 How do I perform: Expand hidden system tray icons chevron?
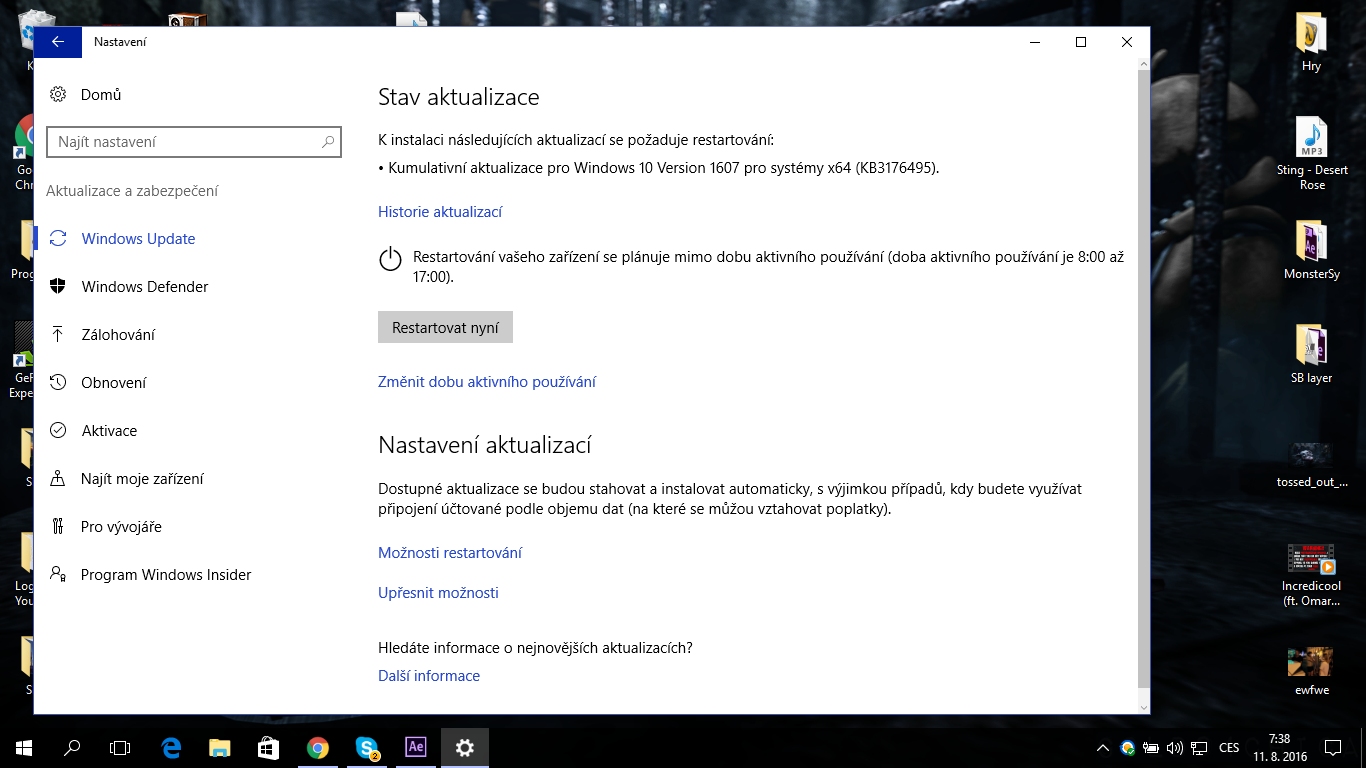pyautogui.click(x=1103, y=748)
